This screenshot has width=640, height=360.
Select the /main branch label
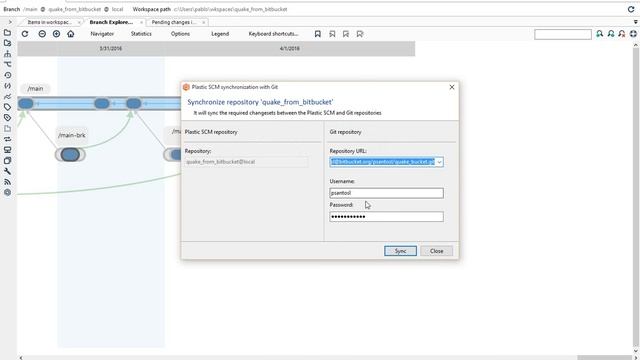35,89
